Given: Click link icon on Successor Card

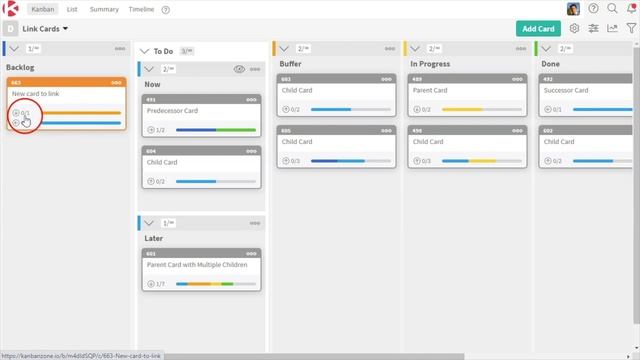Looking at the screenshot, I should pos(548,109).
